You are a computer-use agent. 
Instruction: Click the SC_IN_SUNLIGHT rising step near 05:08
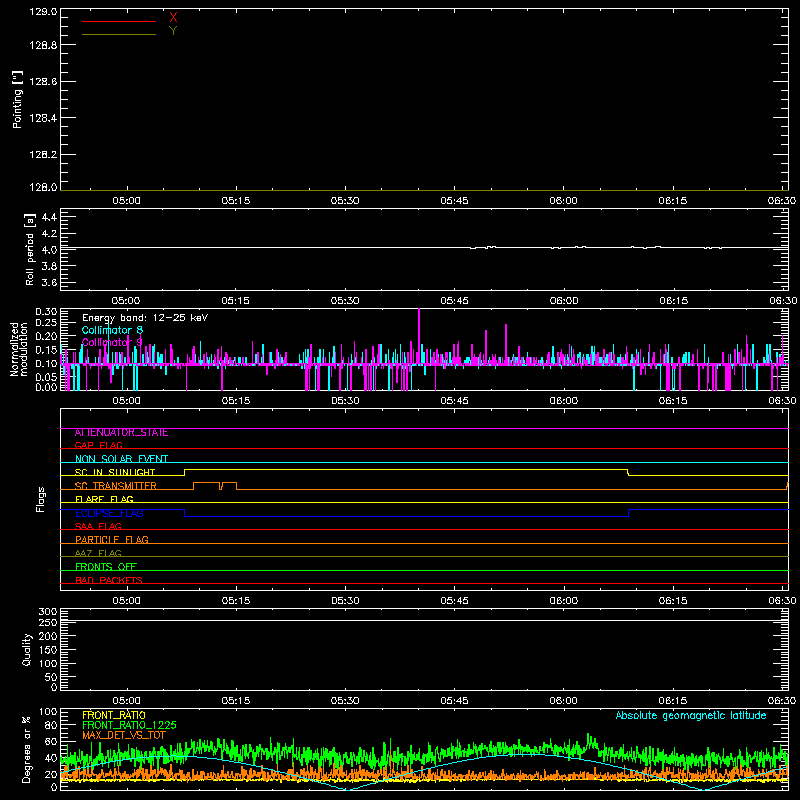185,472
